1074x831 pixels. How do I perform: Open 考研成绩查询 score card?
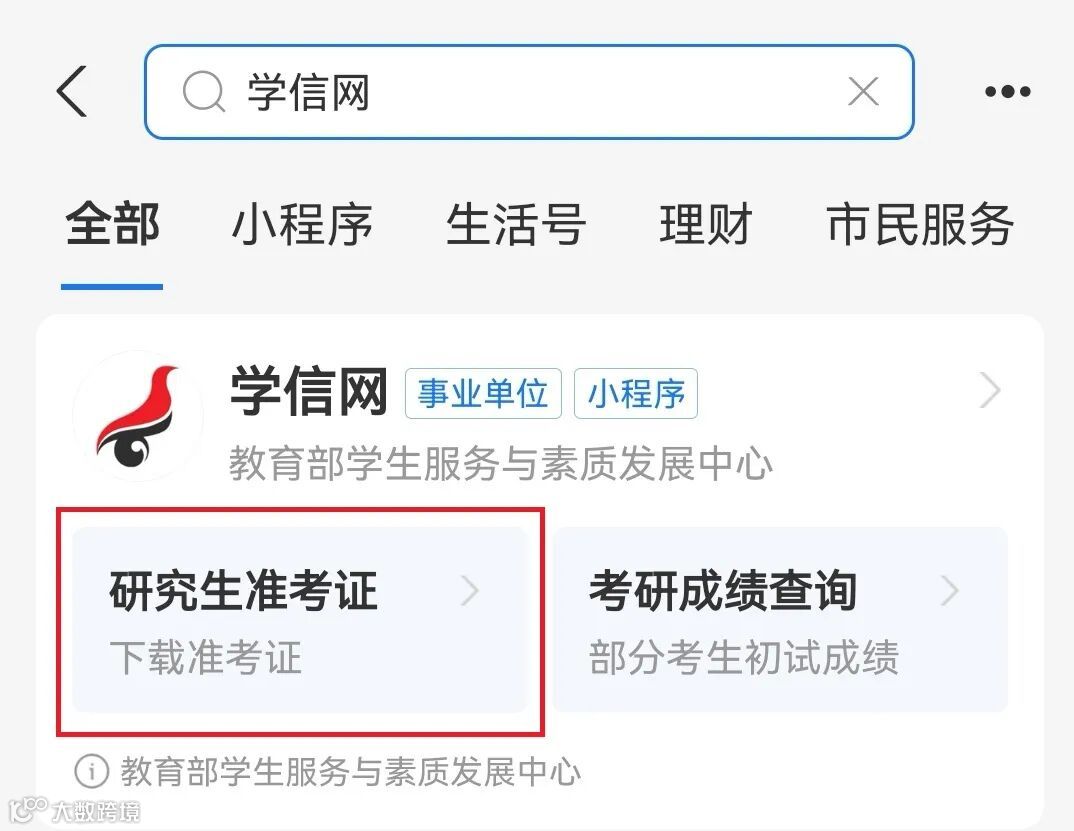780,619
